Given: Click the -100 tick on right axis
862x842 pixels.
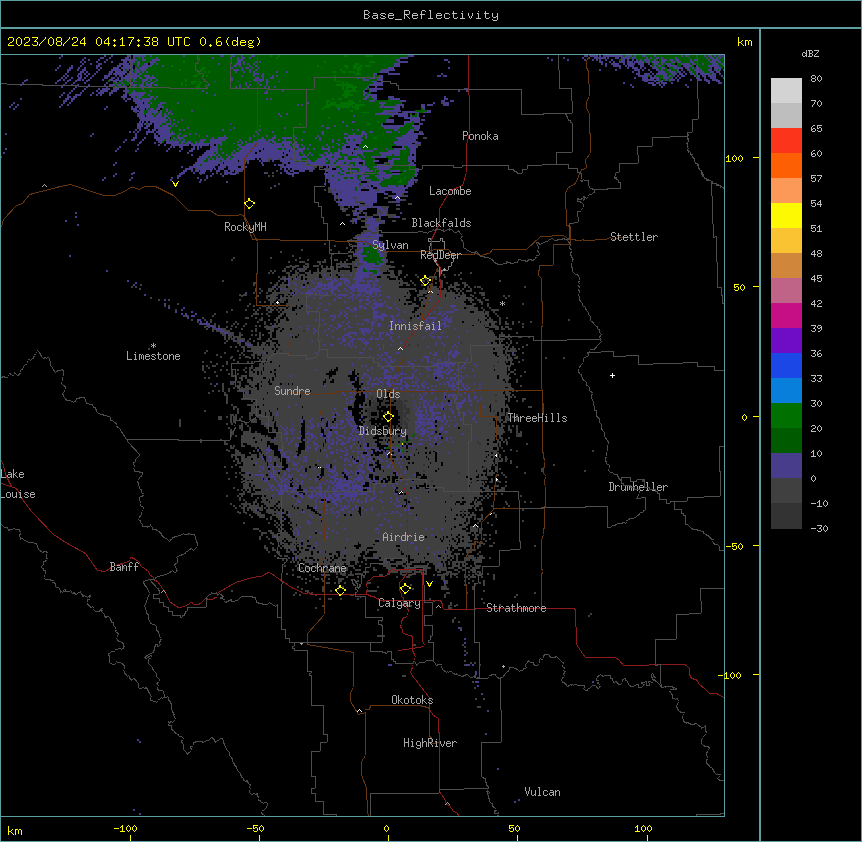Looking at the screenshot, I should [x=731, y=675].
